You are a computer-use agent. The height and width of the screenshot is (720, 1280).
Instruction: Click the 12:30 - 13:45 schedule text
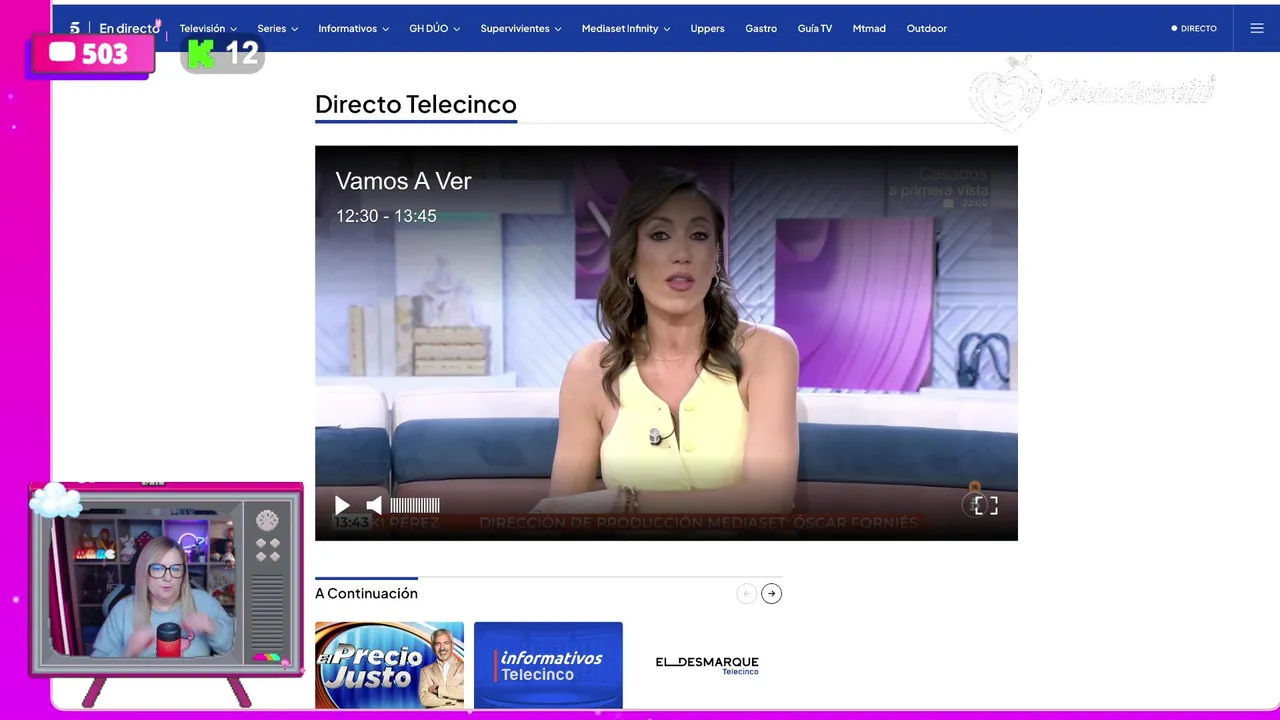[386, 216]
